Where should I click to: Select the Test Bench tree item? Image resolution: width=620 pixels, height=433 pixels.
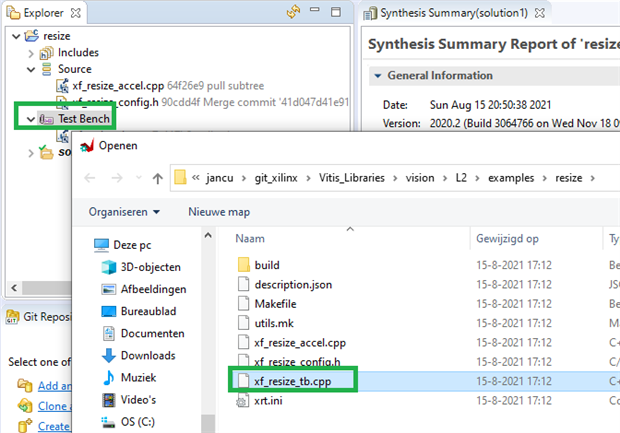click(x=84, y=119)
